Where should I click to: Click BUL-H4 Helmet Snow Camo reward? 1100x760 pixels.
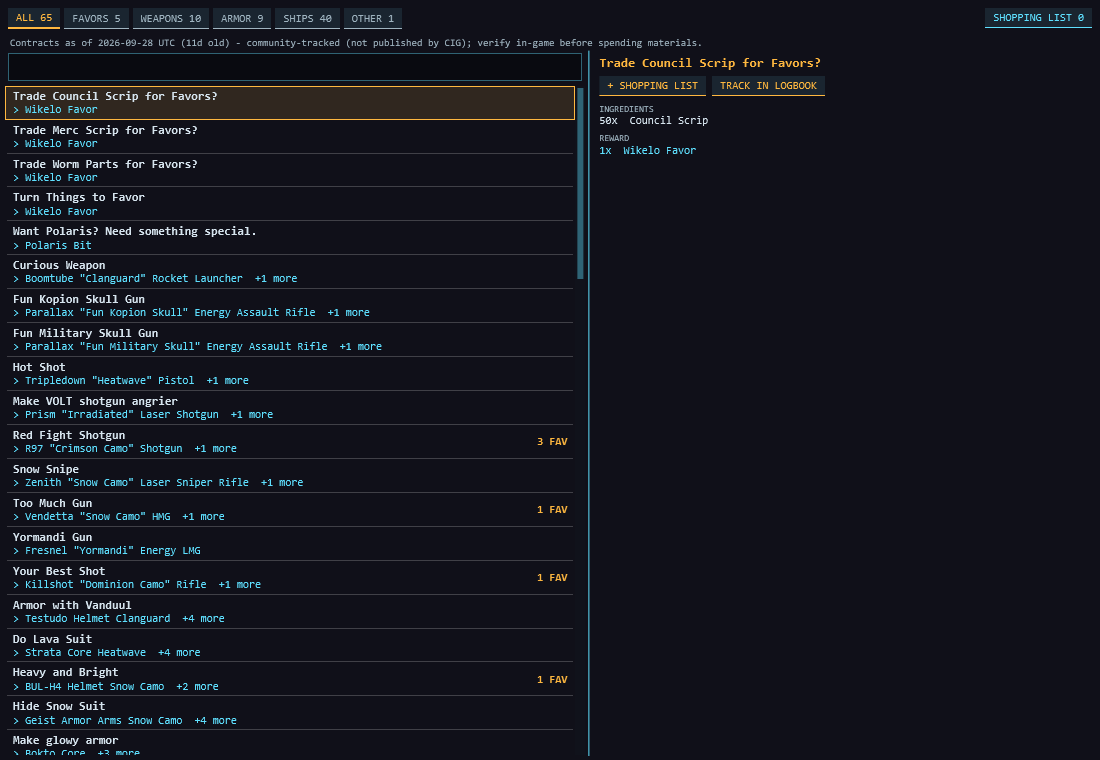(x=95, y=687)
